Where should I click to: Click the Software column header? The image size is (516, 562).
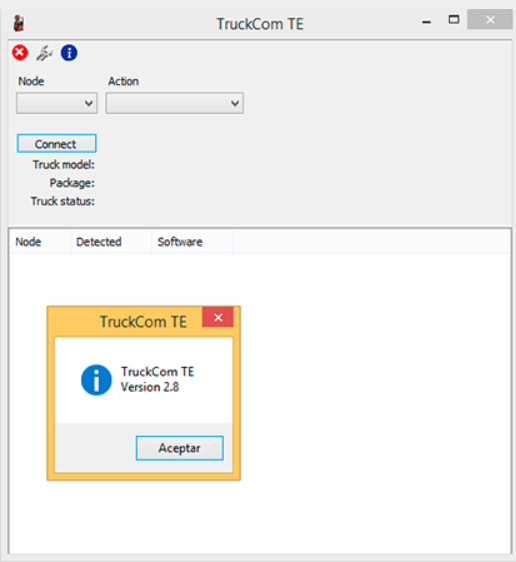(180, 242)
